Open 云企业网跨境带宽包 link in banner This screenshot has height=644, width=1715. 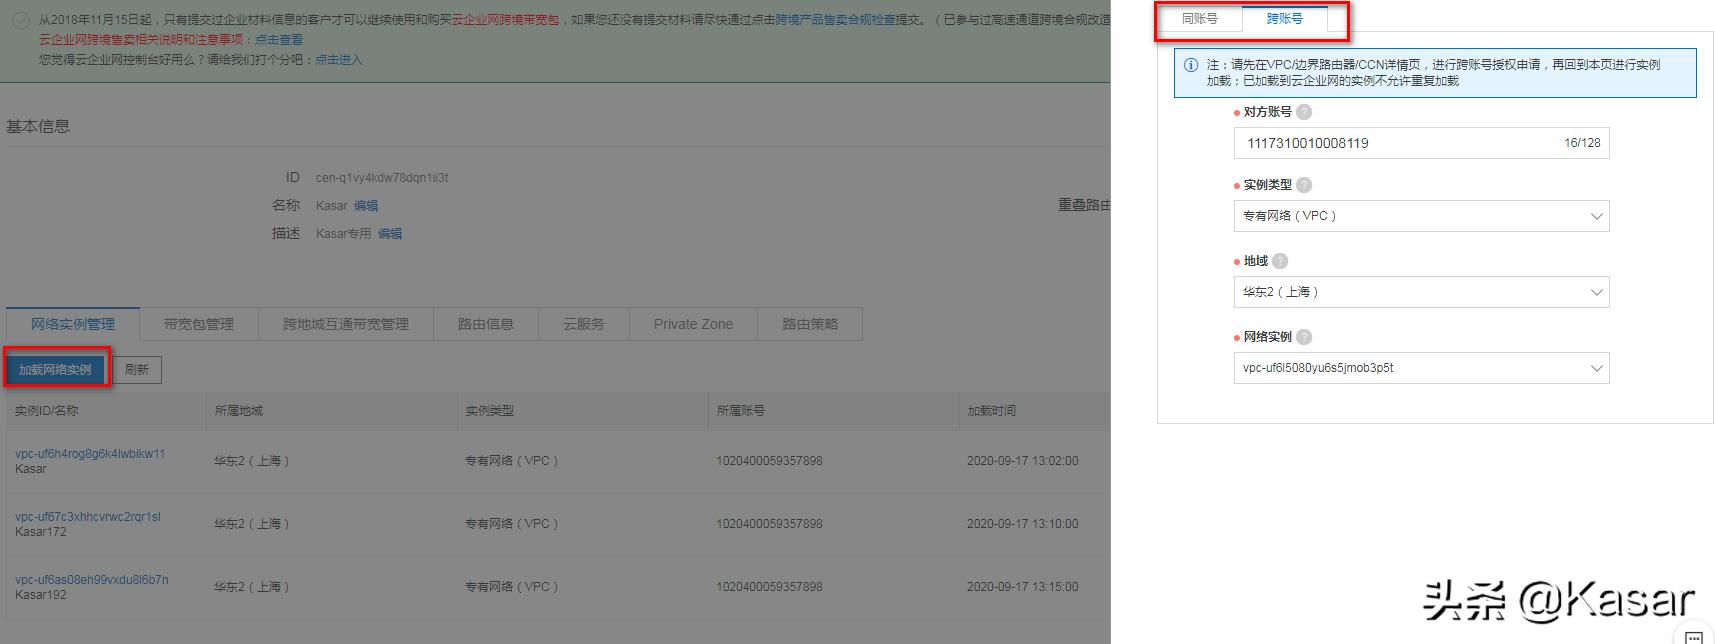506,20
